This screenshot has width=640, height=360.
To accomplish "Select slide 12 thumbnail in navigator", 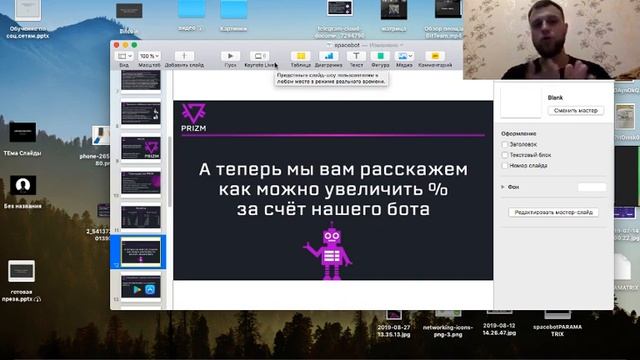I will click(141, 252).
